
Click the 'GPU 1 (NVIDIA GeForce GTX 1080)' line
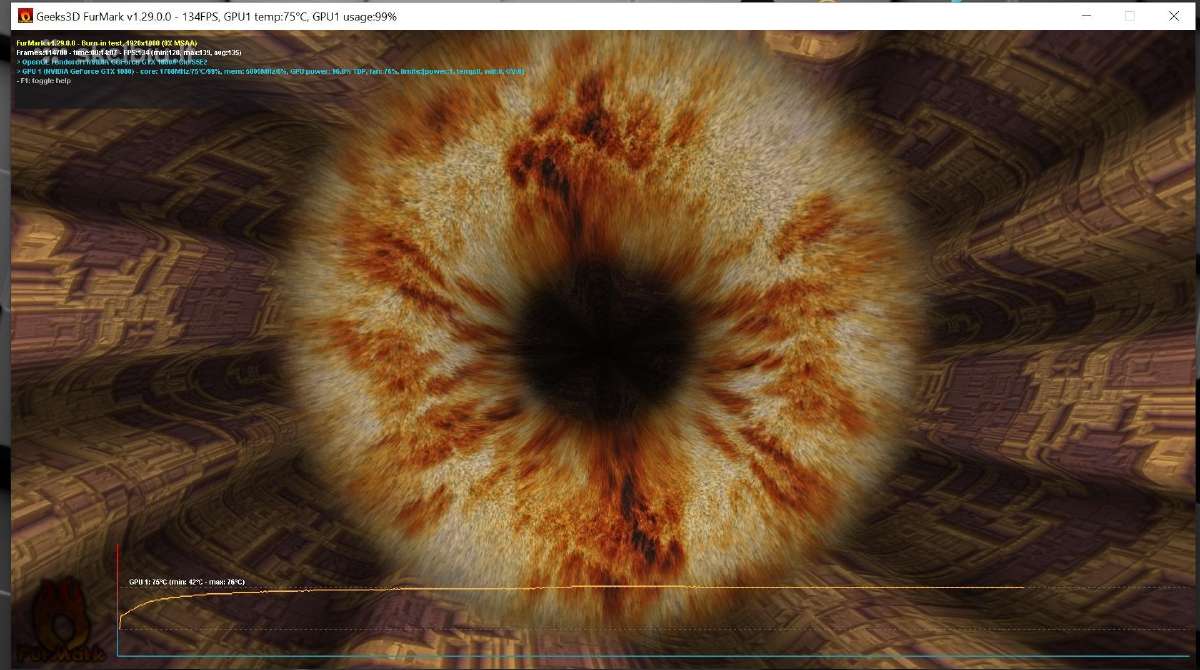pyautogui.click(x=271, y=71)
